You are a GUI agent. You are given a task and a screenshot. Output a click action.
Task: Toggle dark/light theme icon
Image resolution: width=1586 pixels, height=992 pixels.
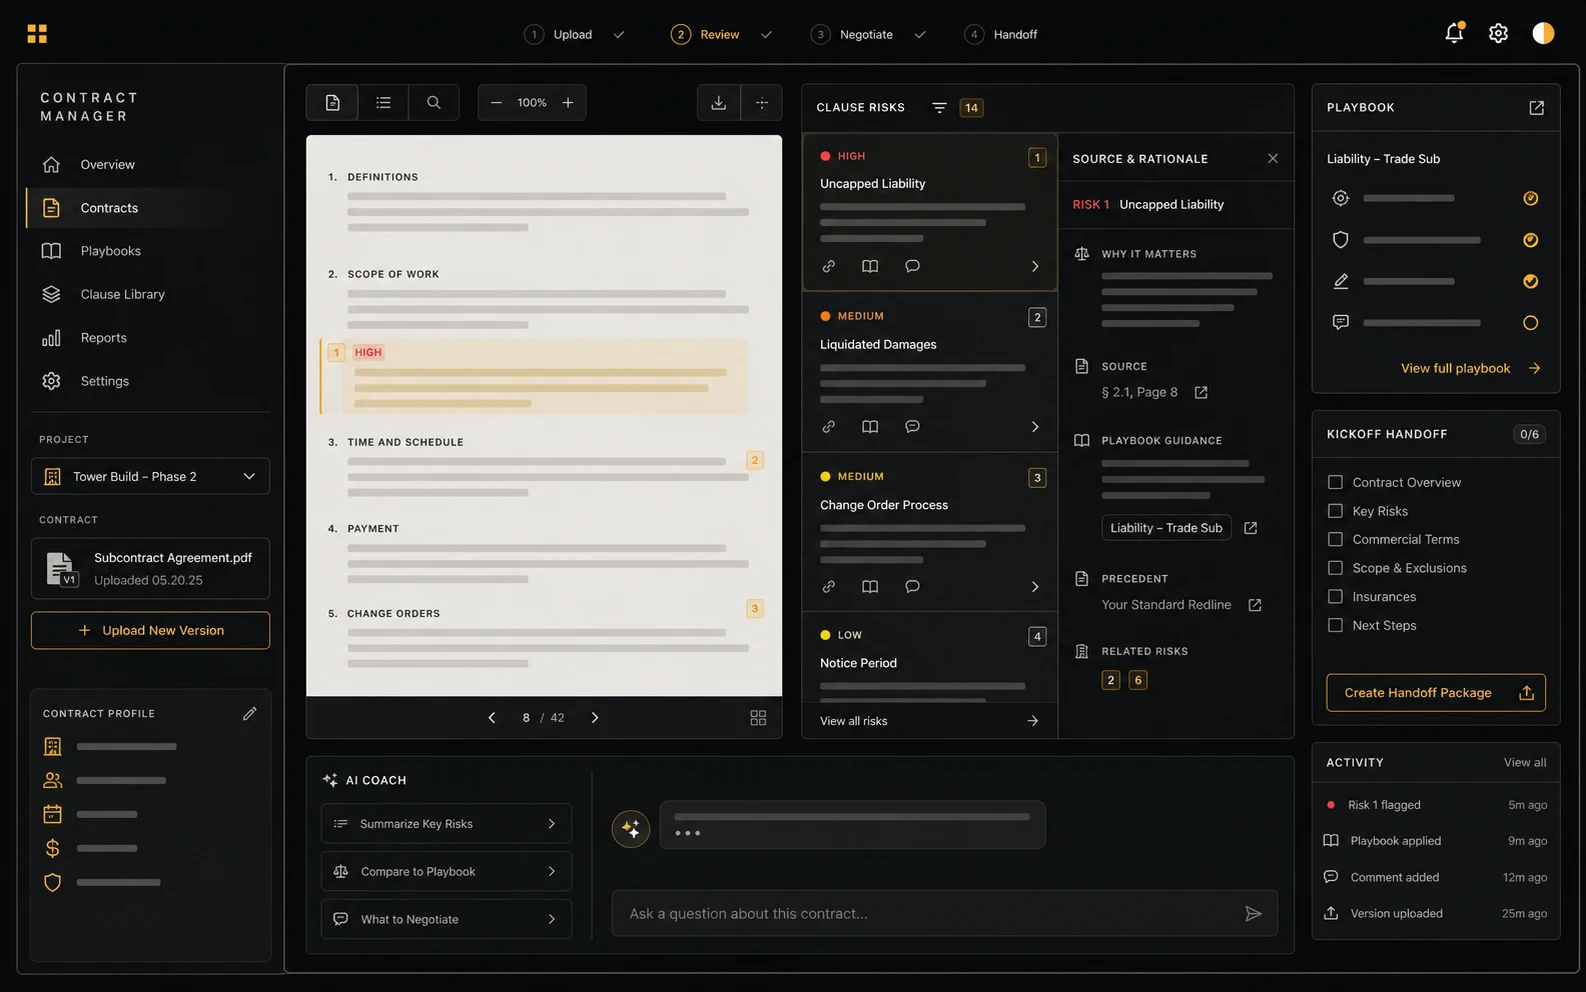coord(1543,33)
